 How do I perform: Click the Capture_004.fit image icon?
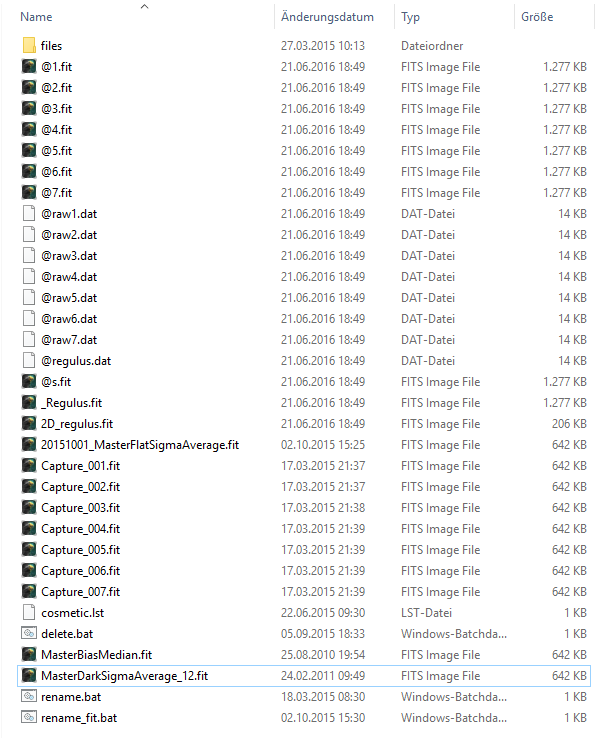pyautogui.click(x=29, y=529)
